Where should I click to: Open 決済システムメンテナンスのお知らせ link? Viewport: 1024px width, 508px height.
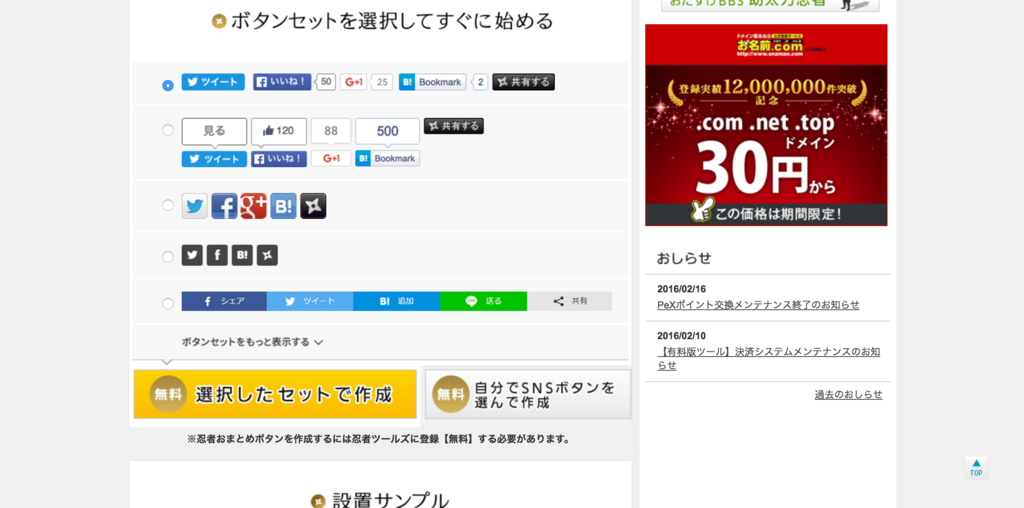(x=769, y=358)
